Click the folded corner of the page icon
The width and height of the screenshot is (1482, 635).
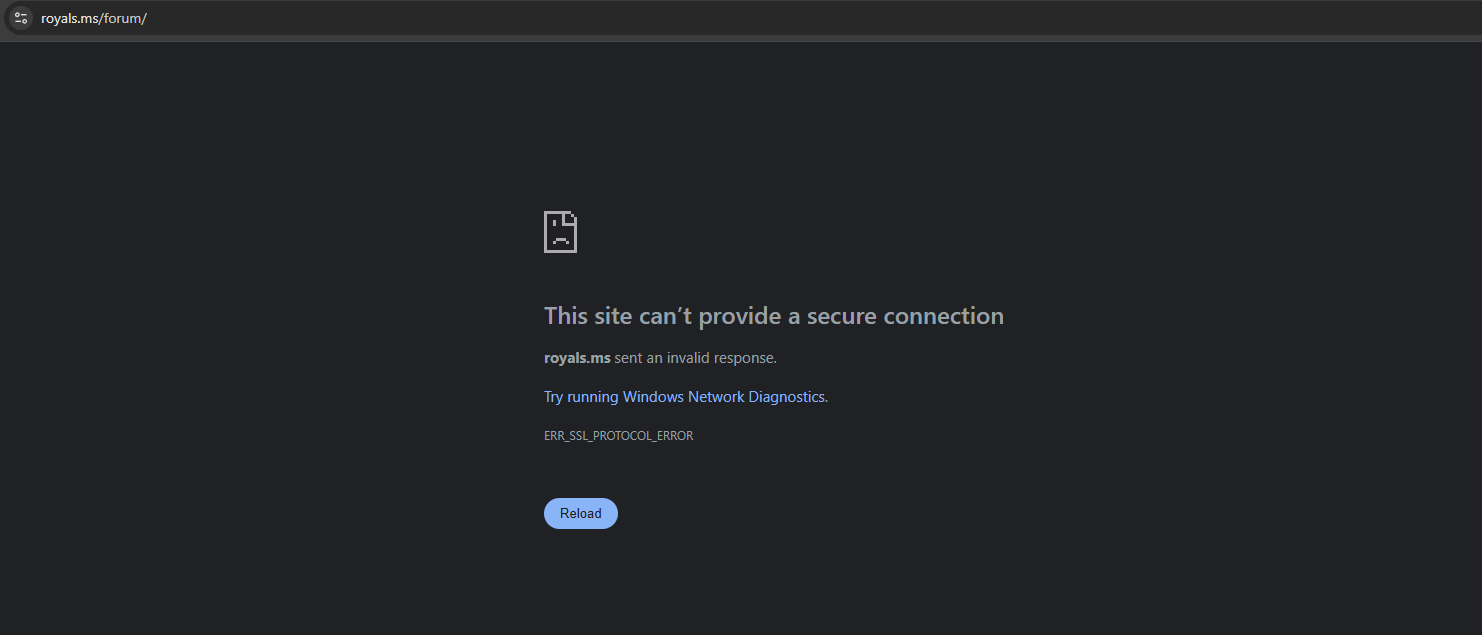(571, 217)
